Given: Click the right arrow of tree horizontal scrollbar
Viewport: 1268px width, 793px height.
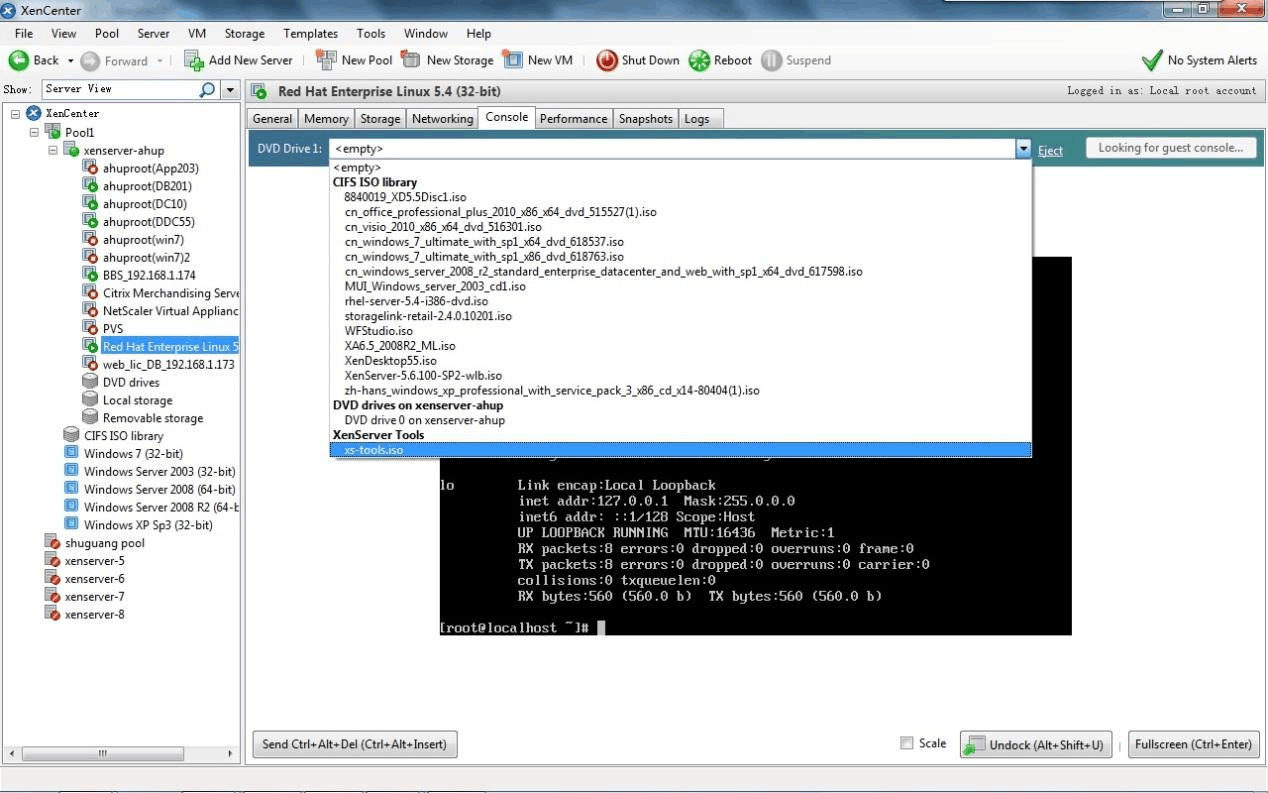Looking at the screenshot, I should click(229, 753).
